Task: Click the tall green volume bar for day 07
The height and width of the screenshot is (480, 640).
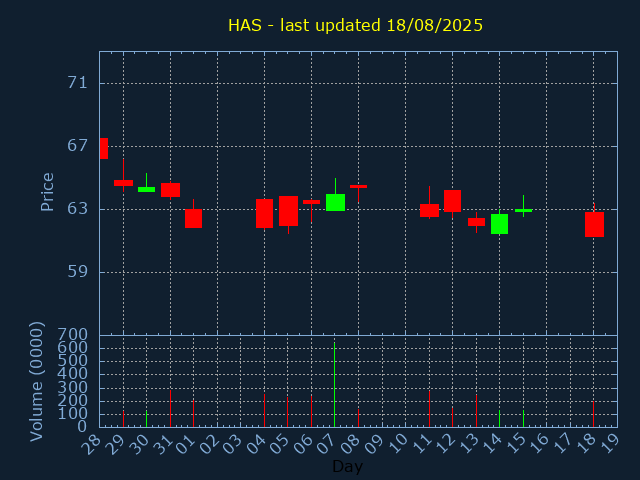Action: pyautogui.click(x=335, y=385)
